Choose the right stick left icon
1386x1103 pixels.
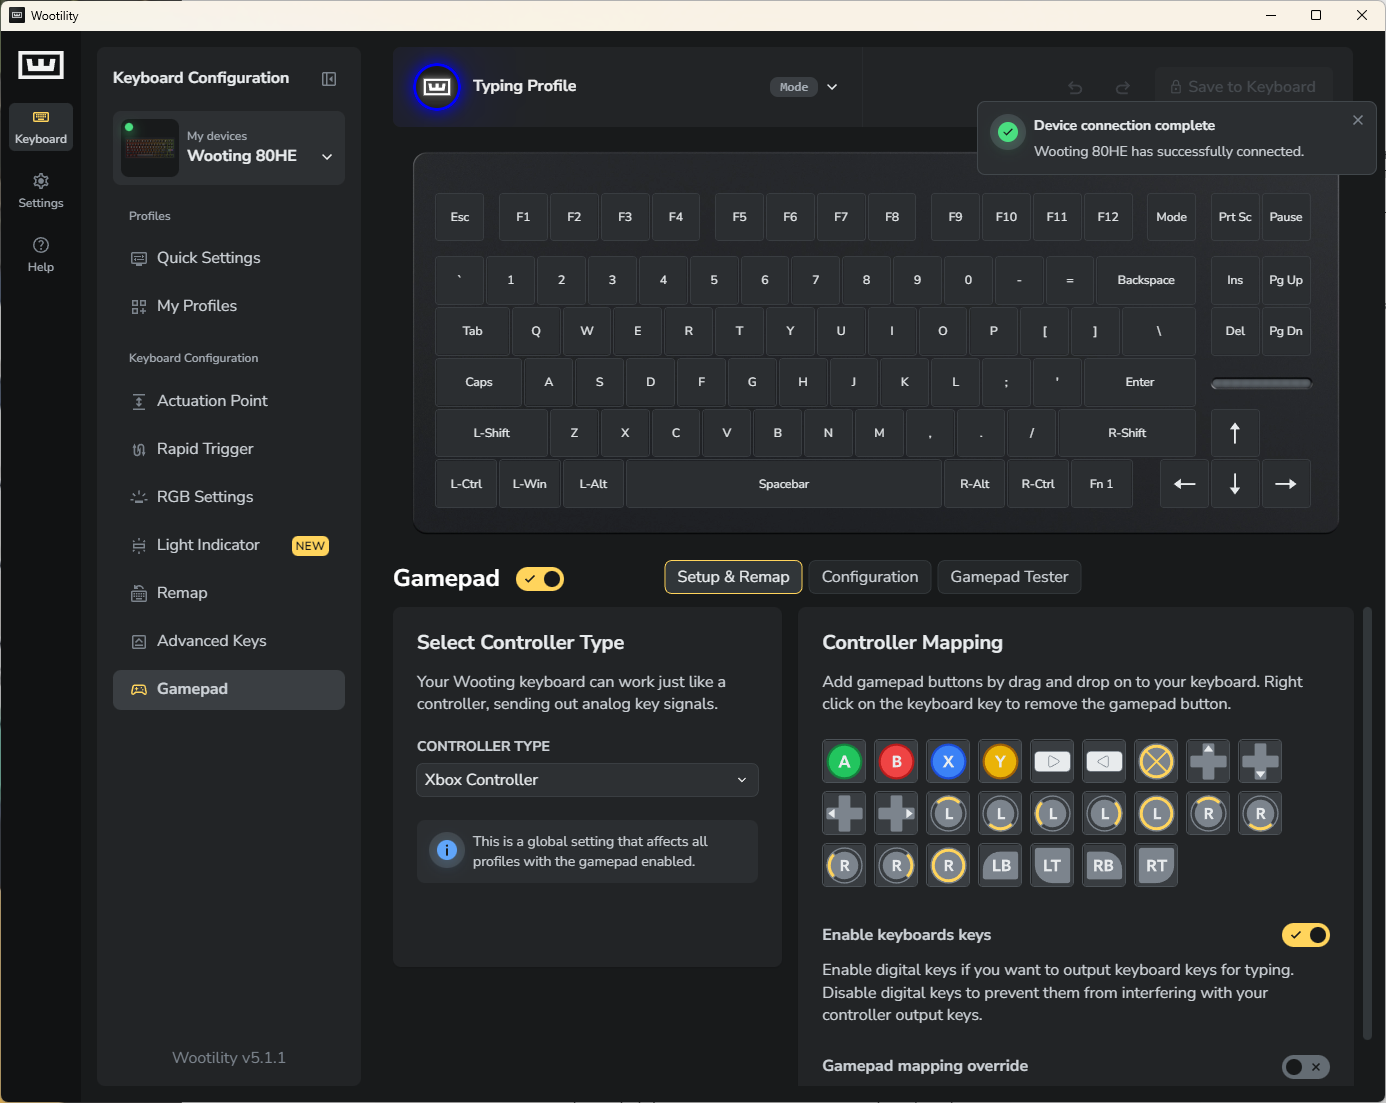[x=845, y=866]
